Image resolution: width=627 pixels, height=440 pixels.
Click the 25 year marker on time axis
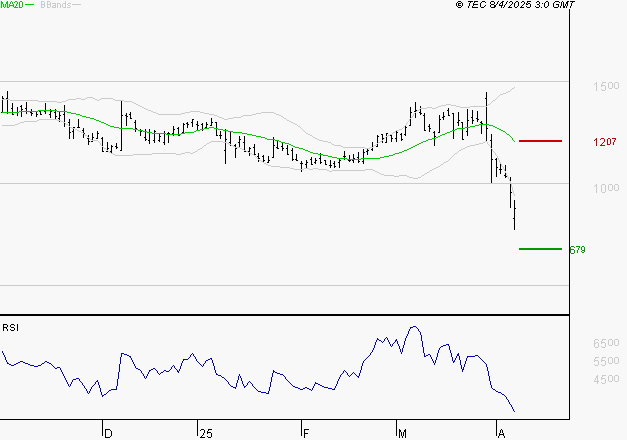point(205,433)
